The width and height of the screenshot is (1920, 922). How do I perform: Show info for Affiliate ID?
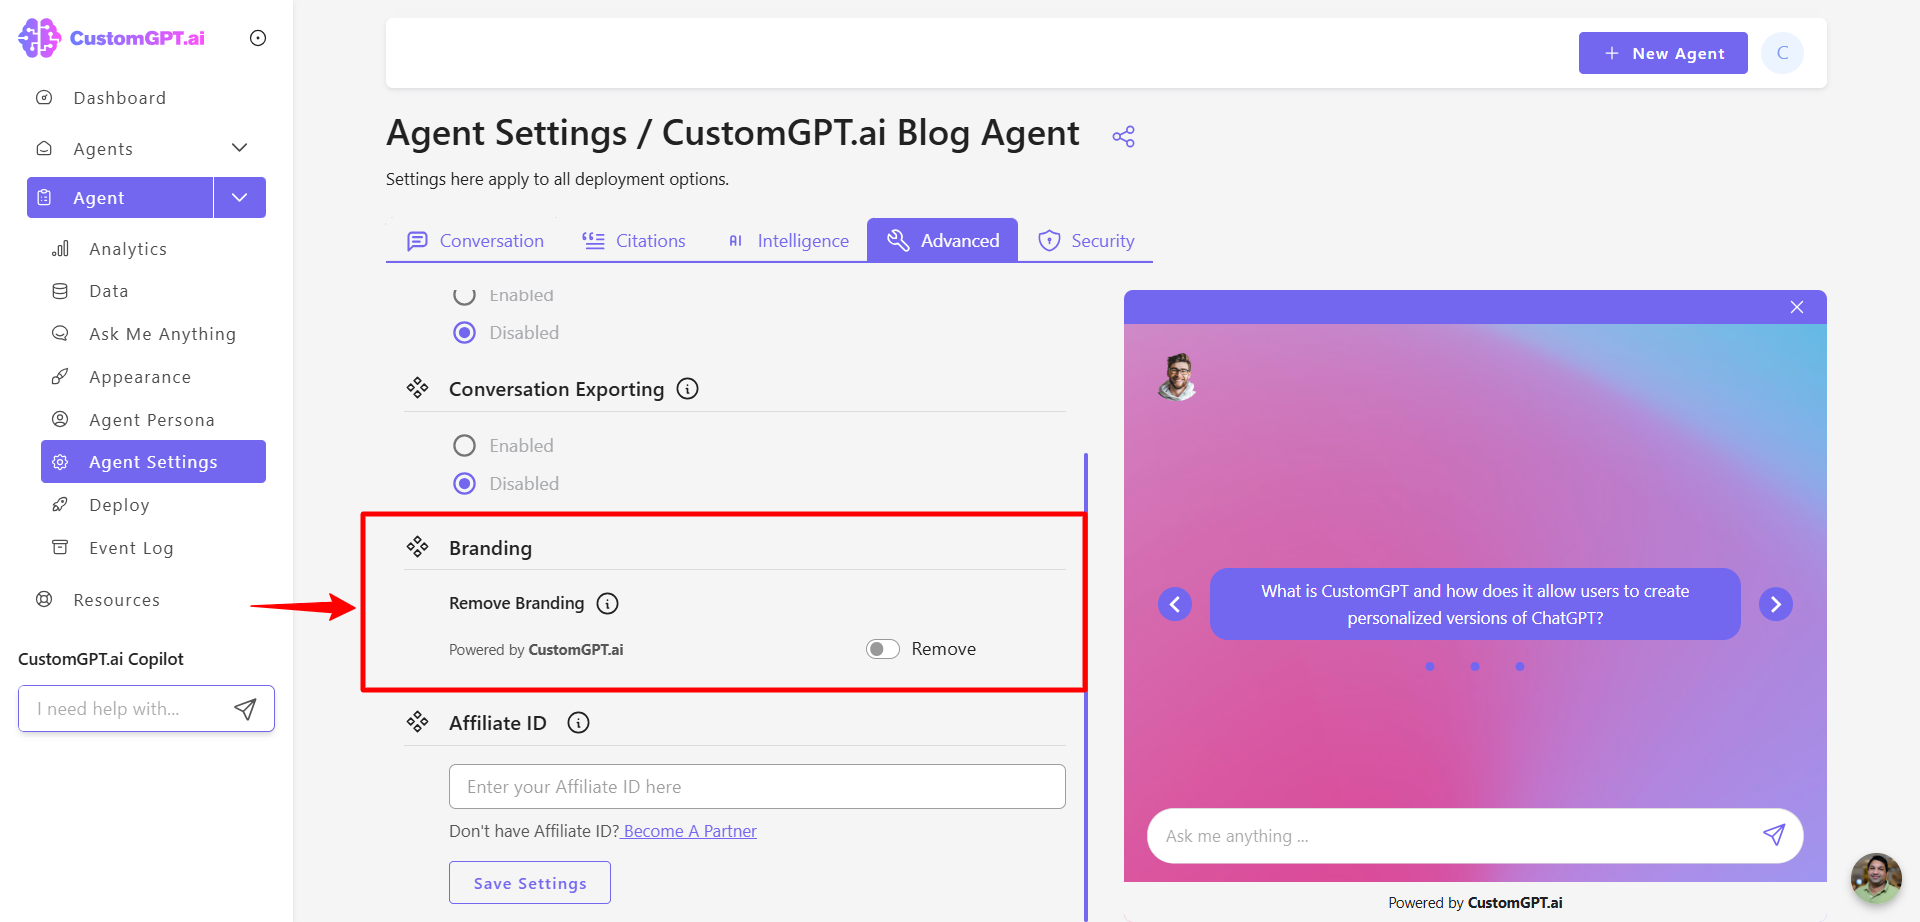(579, 723)
